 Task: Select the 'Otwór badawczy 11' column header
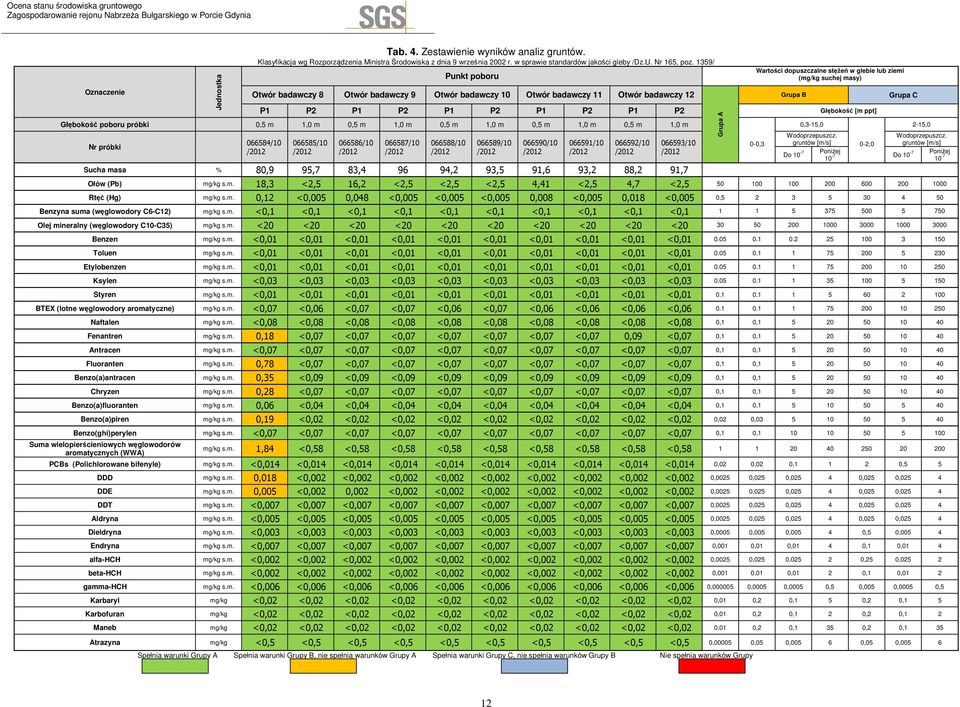click(563, 95)
